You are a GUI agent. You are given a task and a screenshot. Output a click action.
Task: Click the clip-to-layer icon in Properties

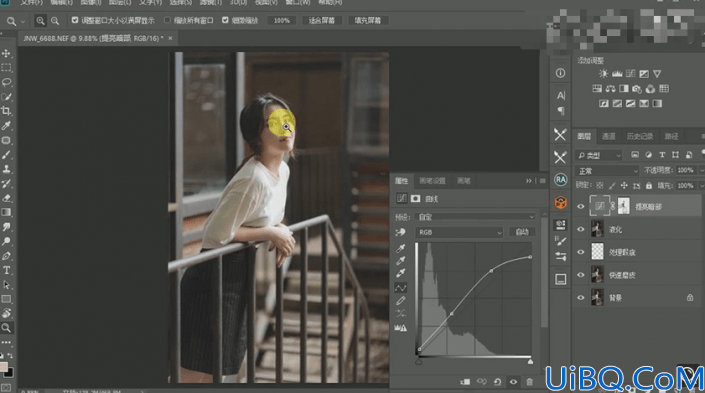click(465, 382)
